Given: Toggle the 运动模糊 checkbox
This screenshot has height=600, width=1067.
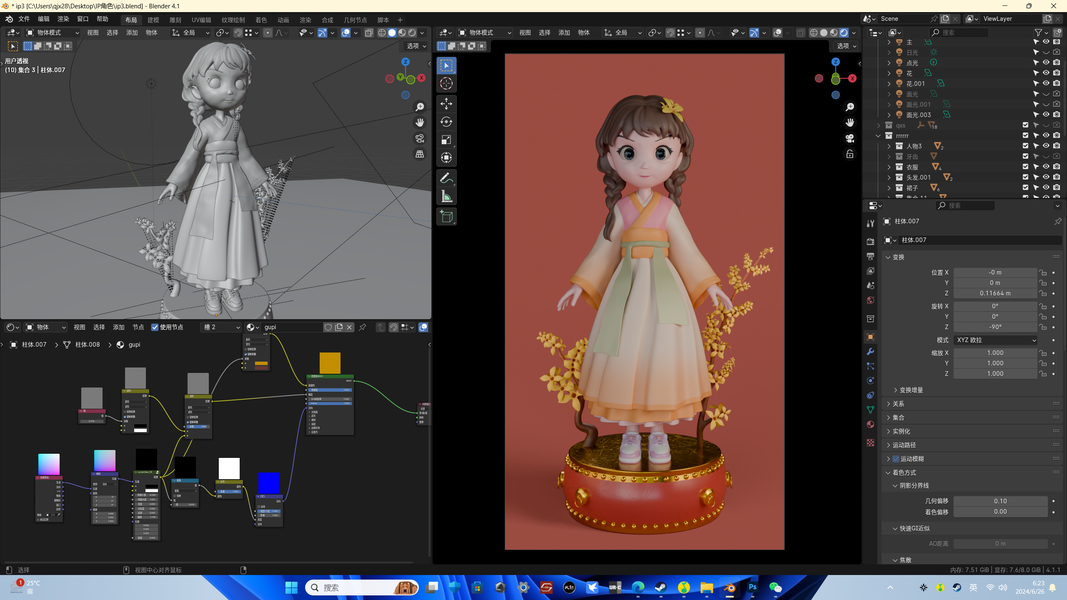Looking at the screenshot, I should click(896, 459).
